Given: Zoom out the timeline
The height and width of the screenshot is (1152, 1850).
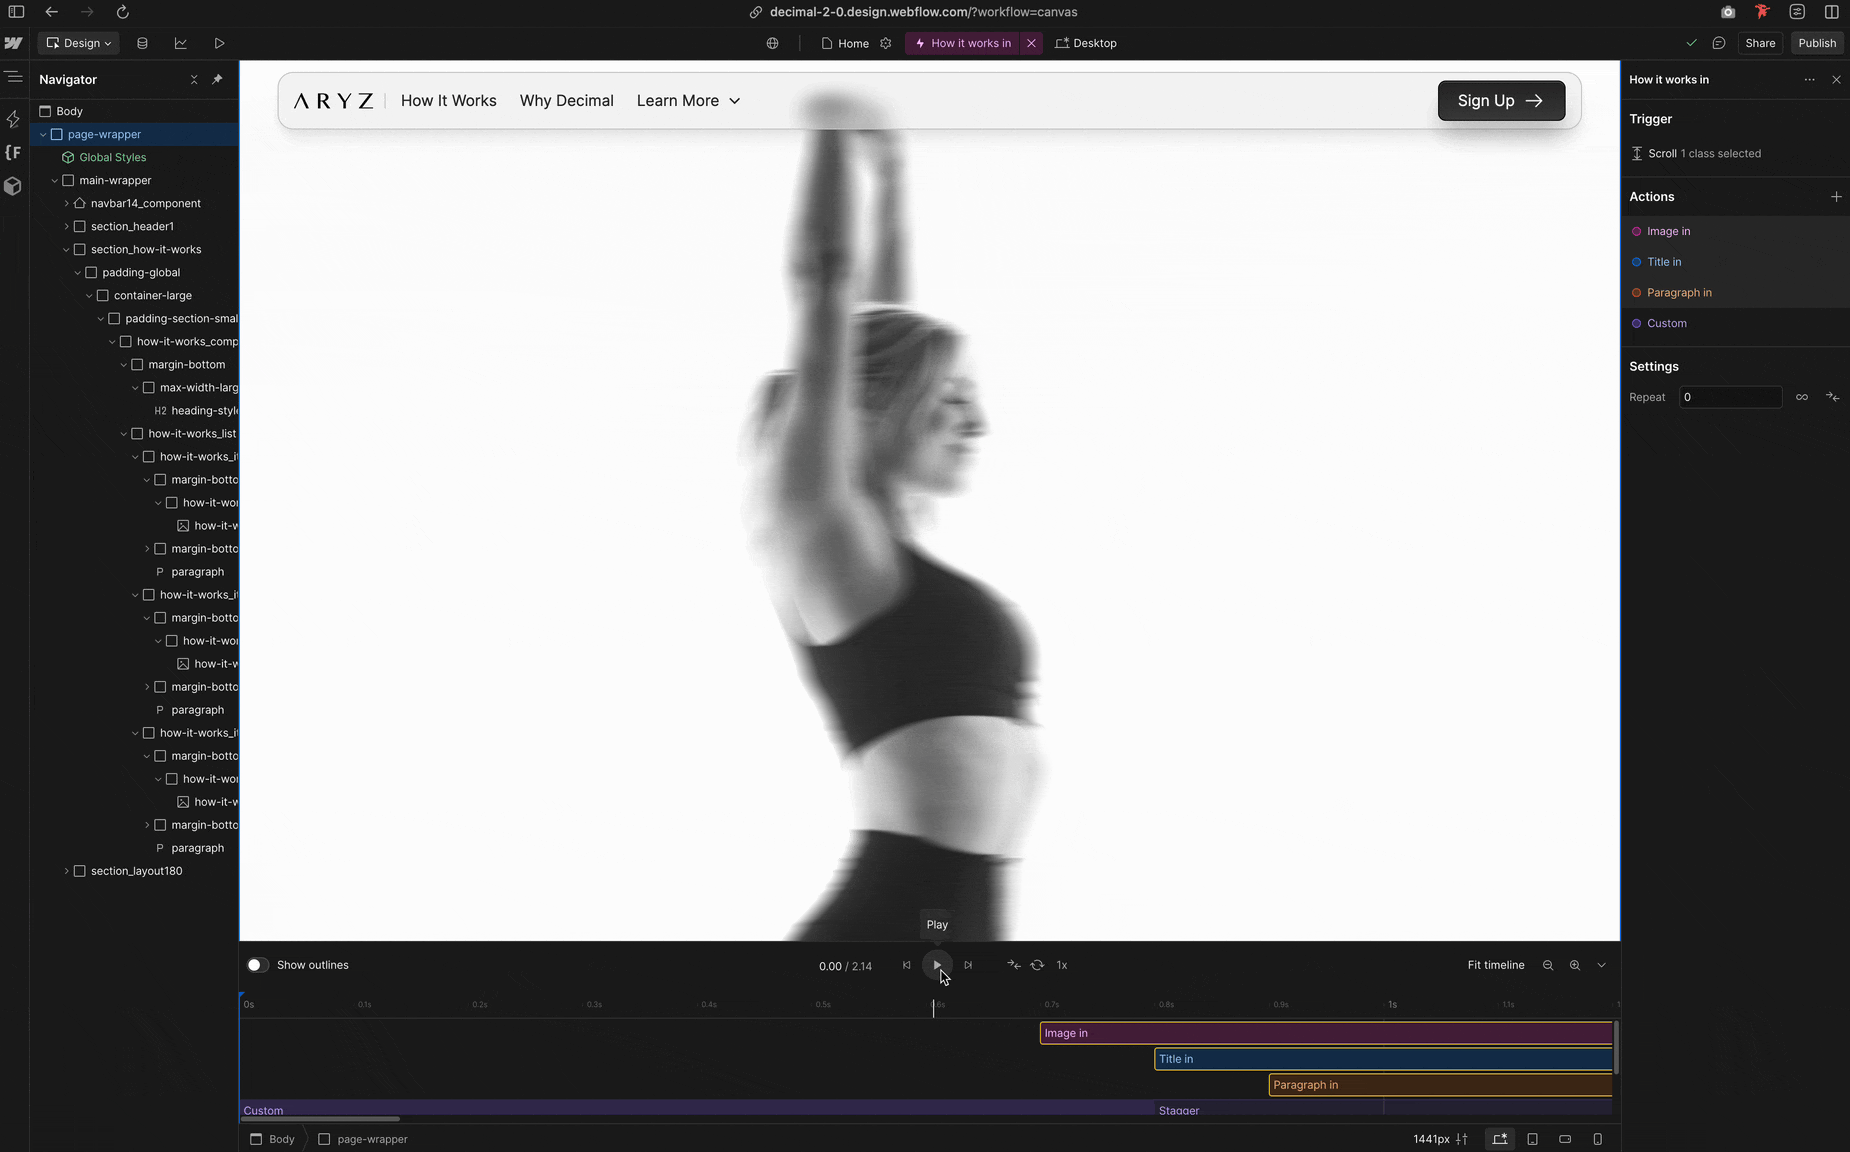Looking at the screenshot, I should (1548, 965).
